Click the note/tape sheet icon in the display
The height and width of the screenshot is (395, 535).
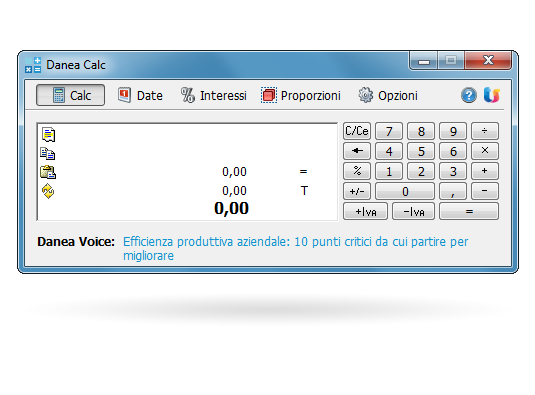48,135
